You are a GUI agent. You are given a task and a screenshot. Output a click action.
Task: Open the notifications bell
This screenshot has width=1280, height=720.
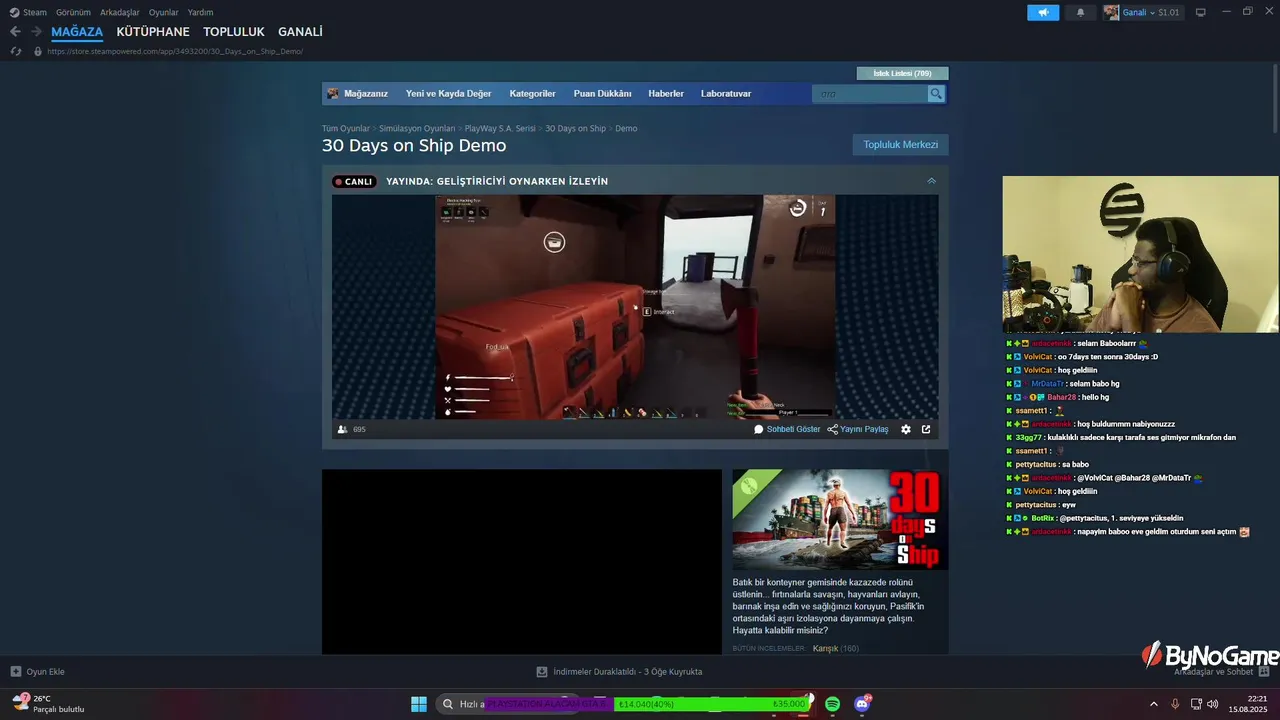click(1080, 12)
